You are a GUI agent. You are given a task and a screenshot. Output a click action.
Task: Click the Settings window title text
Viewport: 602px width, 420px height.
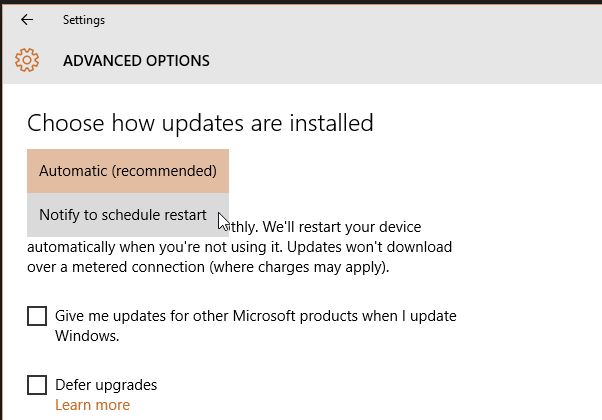(x=83, y=20)
